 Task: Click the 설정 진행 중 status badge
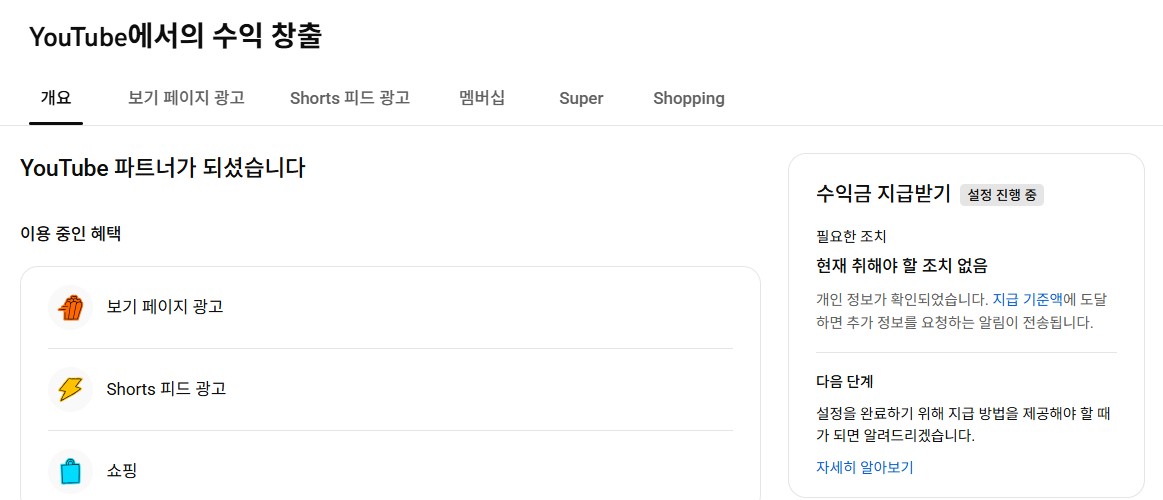pyautogui.click(x=1001, y=195)
